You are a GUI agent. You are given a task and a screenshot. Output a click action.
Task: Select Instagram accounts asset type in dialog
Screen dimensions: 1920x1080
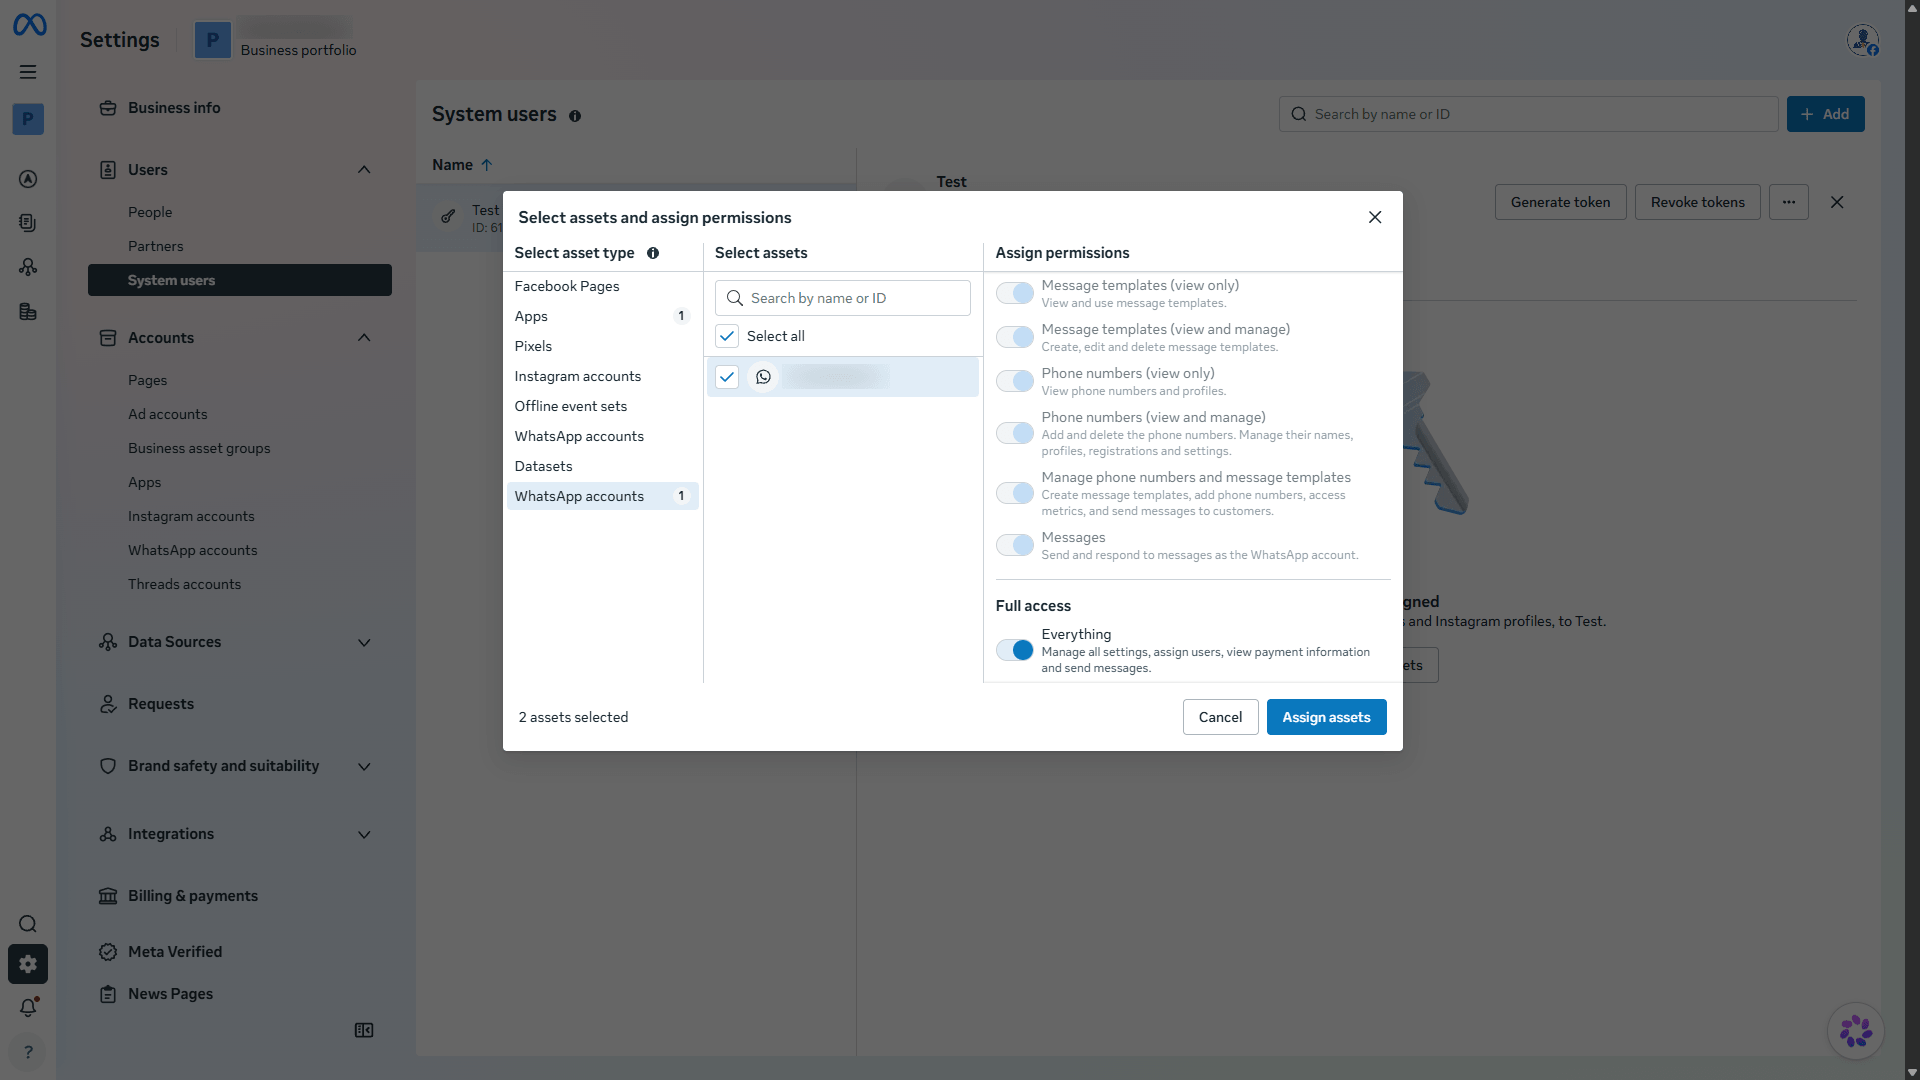(602, 376)
